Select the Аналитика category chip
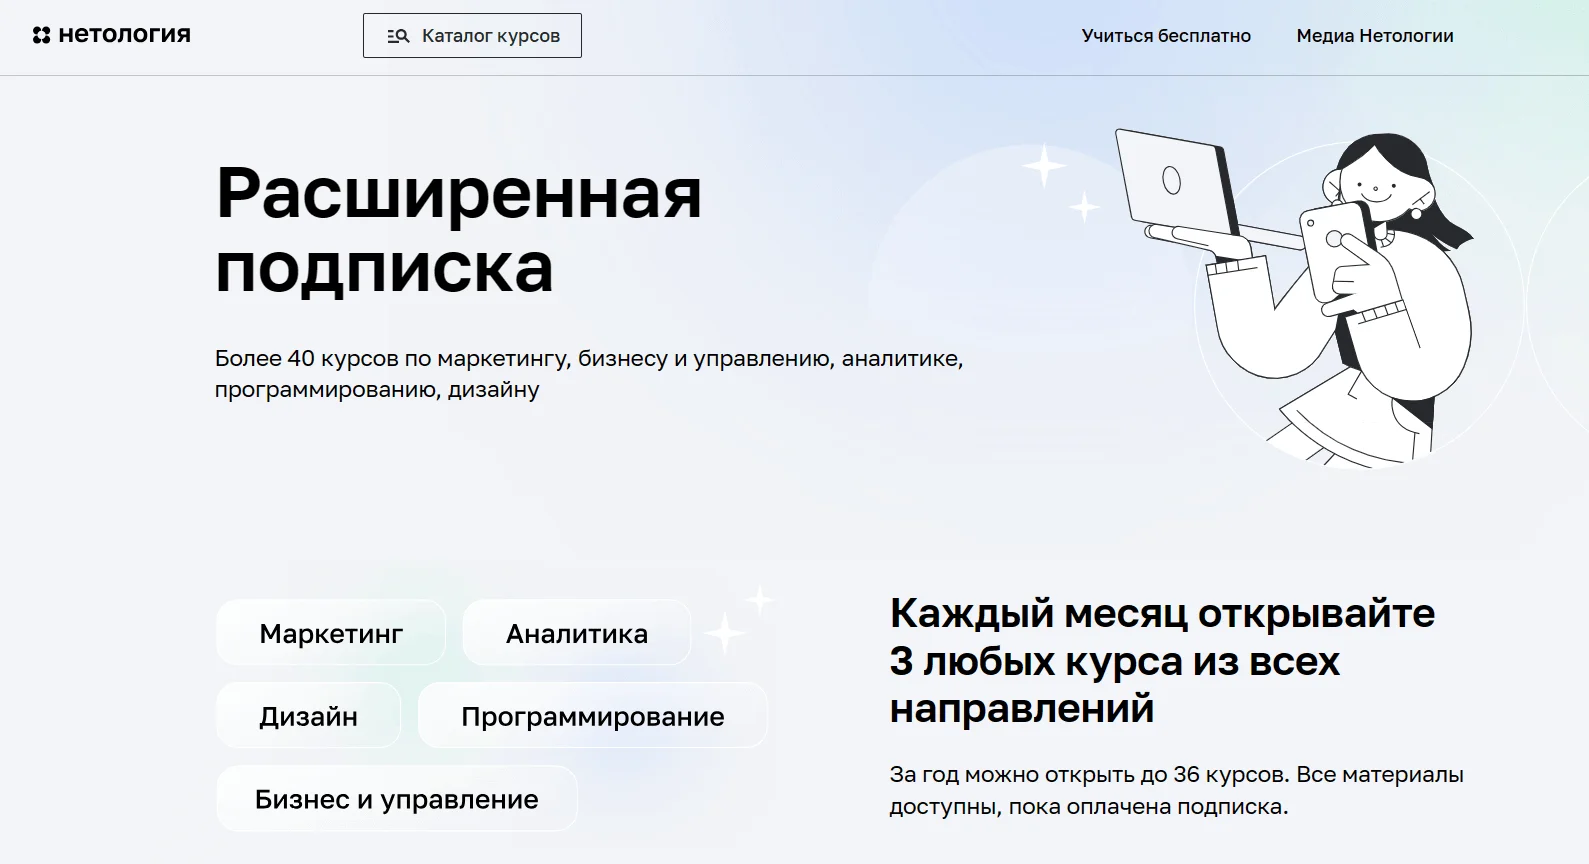The height and width of the screenshot is (864, 1589). 577,633
